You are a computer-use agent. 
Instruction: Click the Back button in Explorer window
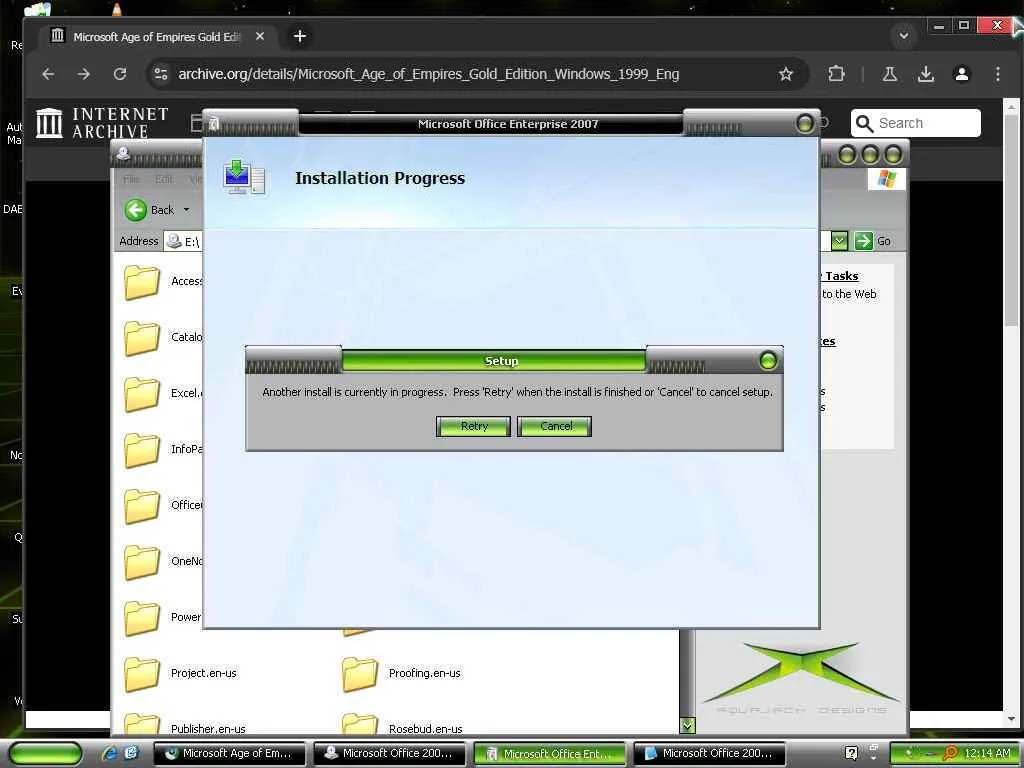point(150,210)
